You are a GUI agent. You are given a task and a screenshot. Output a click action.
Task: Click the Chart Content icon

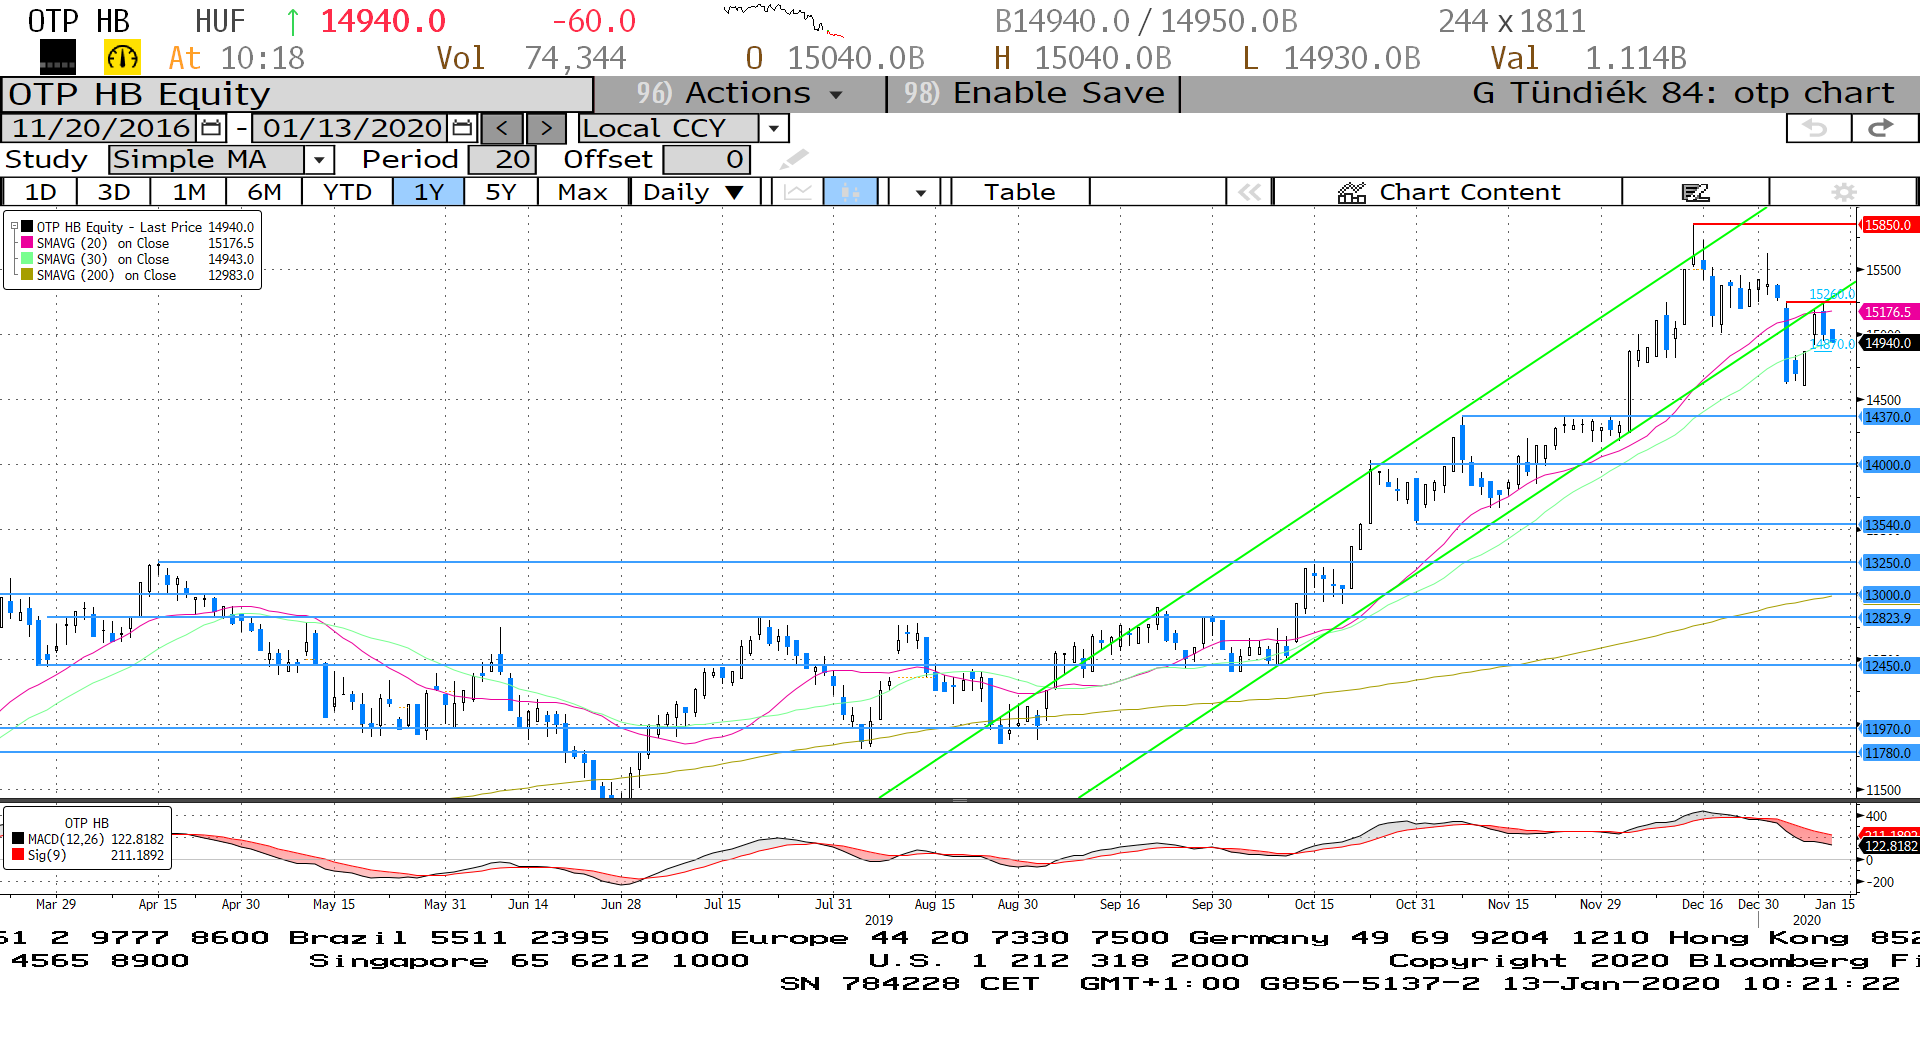point(1352,192)
